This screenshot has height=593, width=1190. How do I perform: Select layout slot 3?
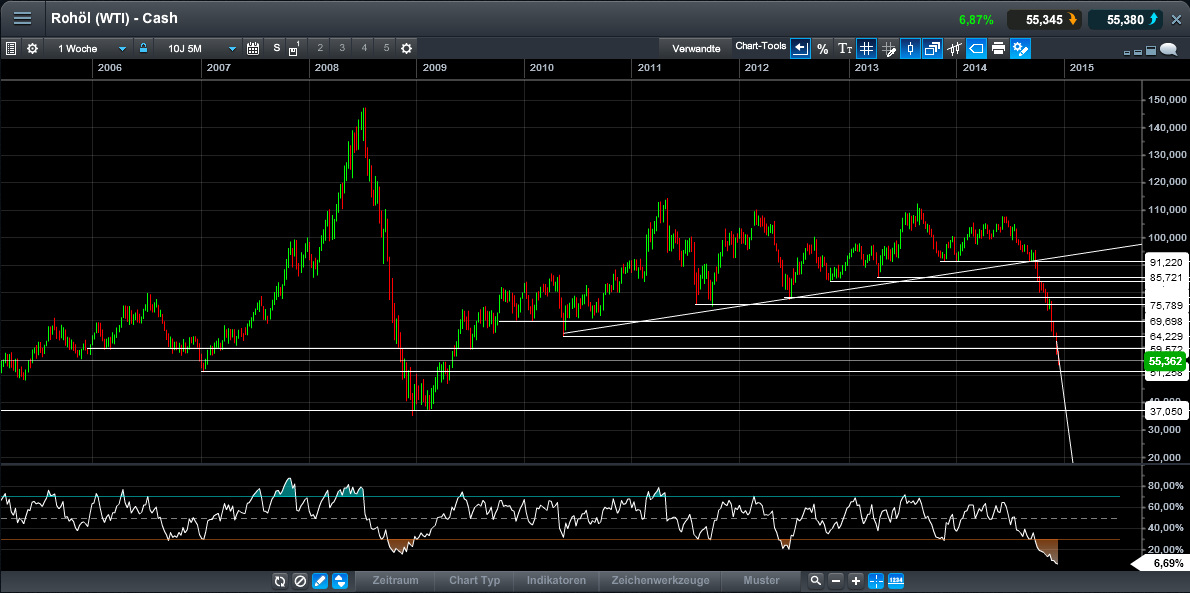[x=342, y=49]
